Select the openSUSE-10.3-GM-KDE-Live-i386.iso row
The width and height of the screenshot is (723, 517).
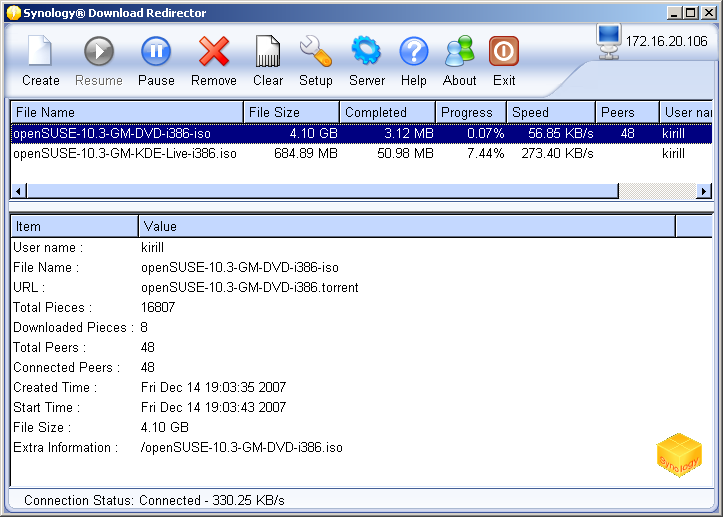pyautogui.click(x=362, y=154)
